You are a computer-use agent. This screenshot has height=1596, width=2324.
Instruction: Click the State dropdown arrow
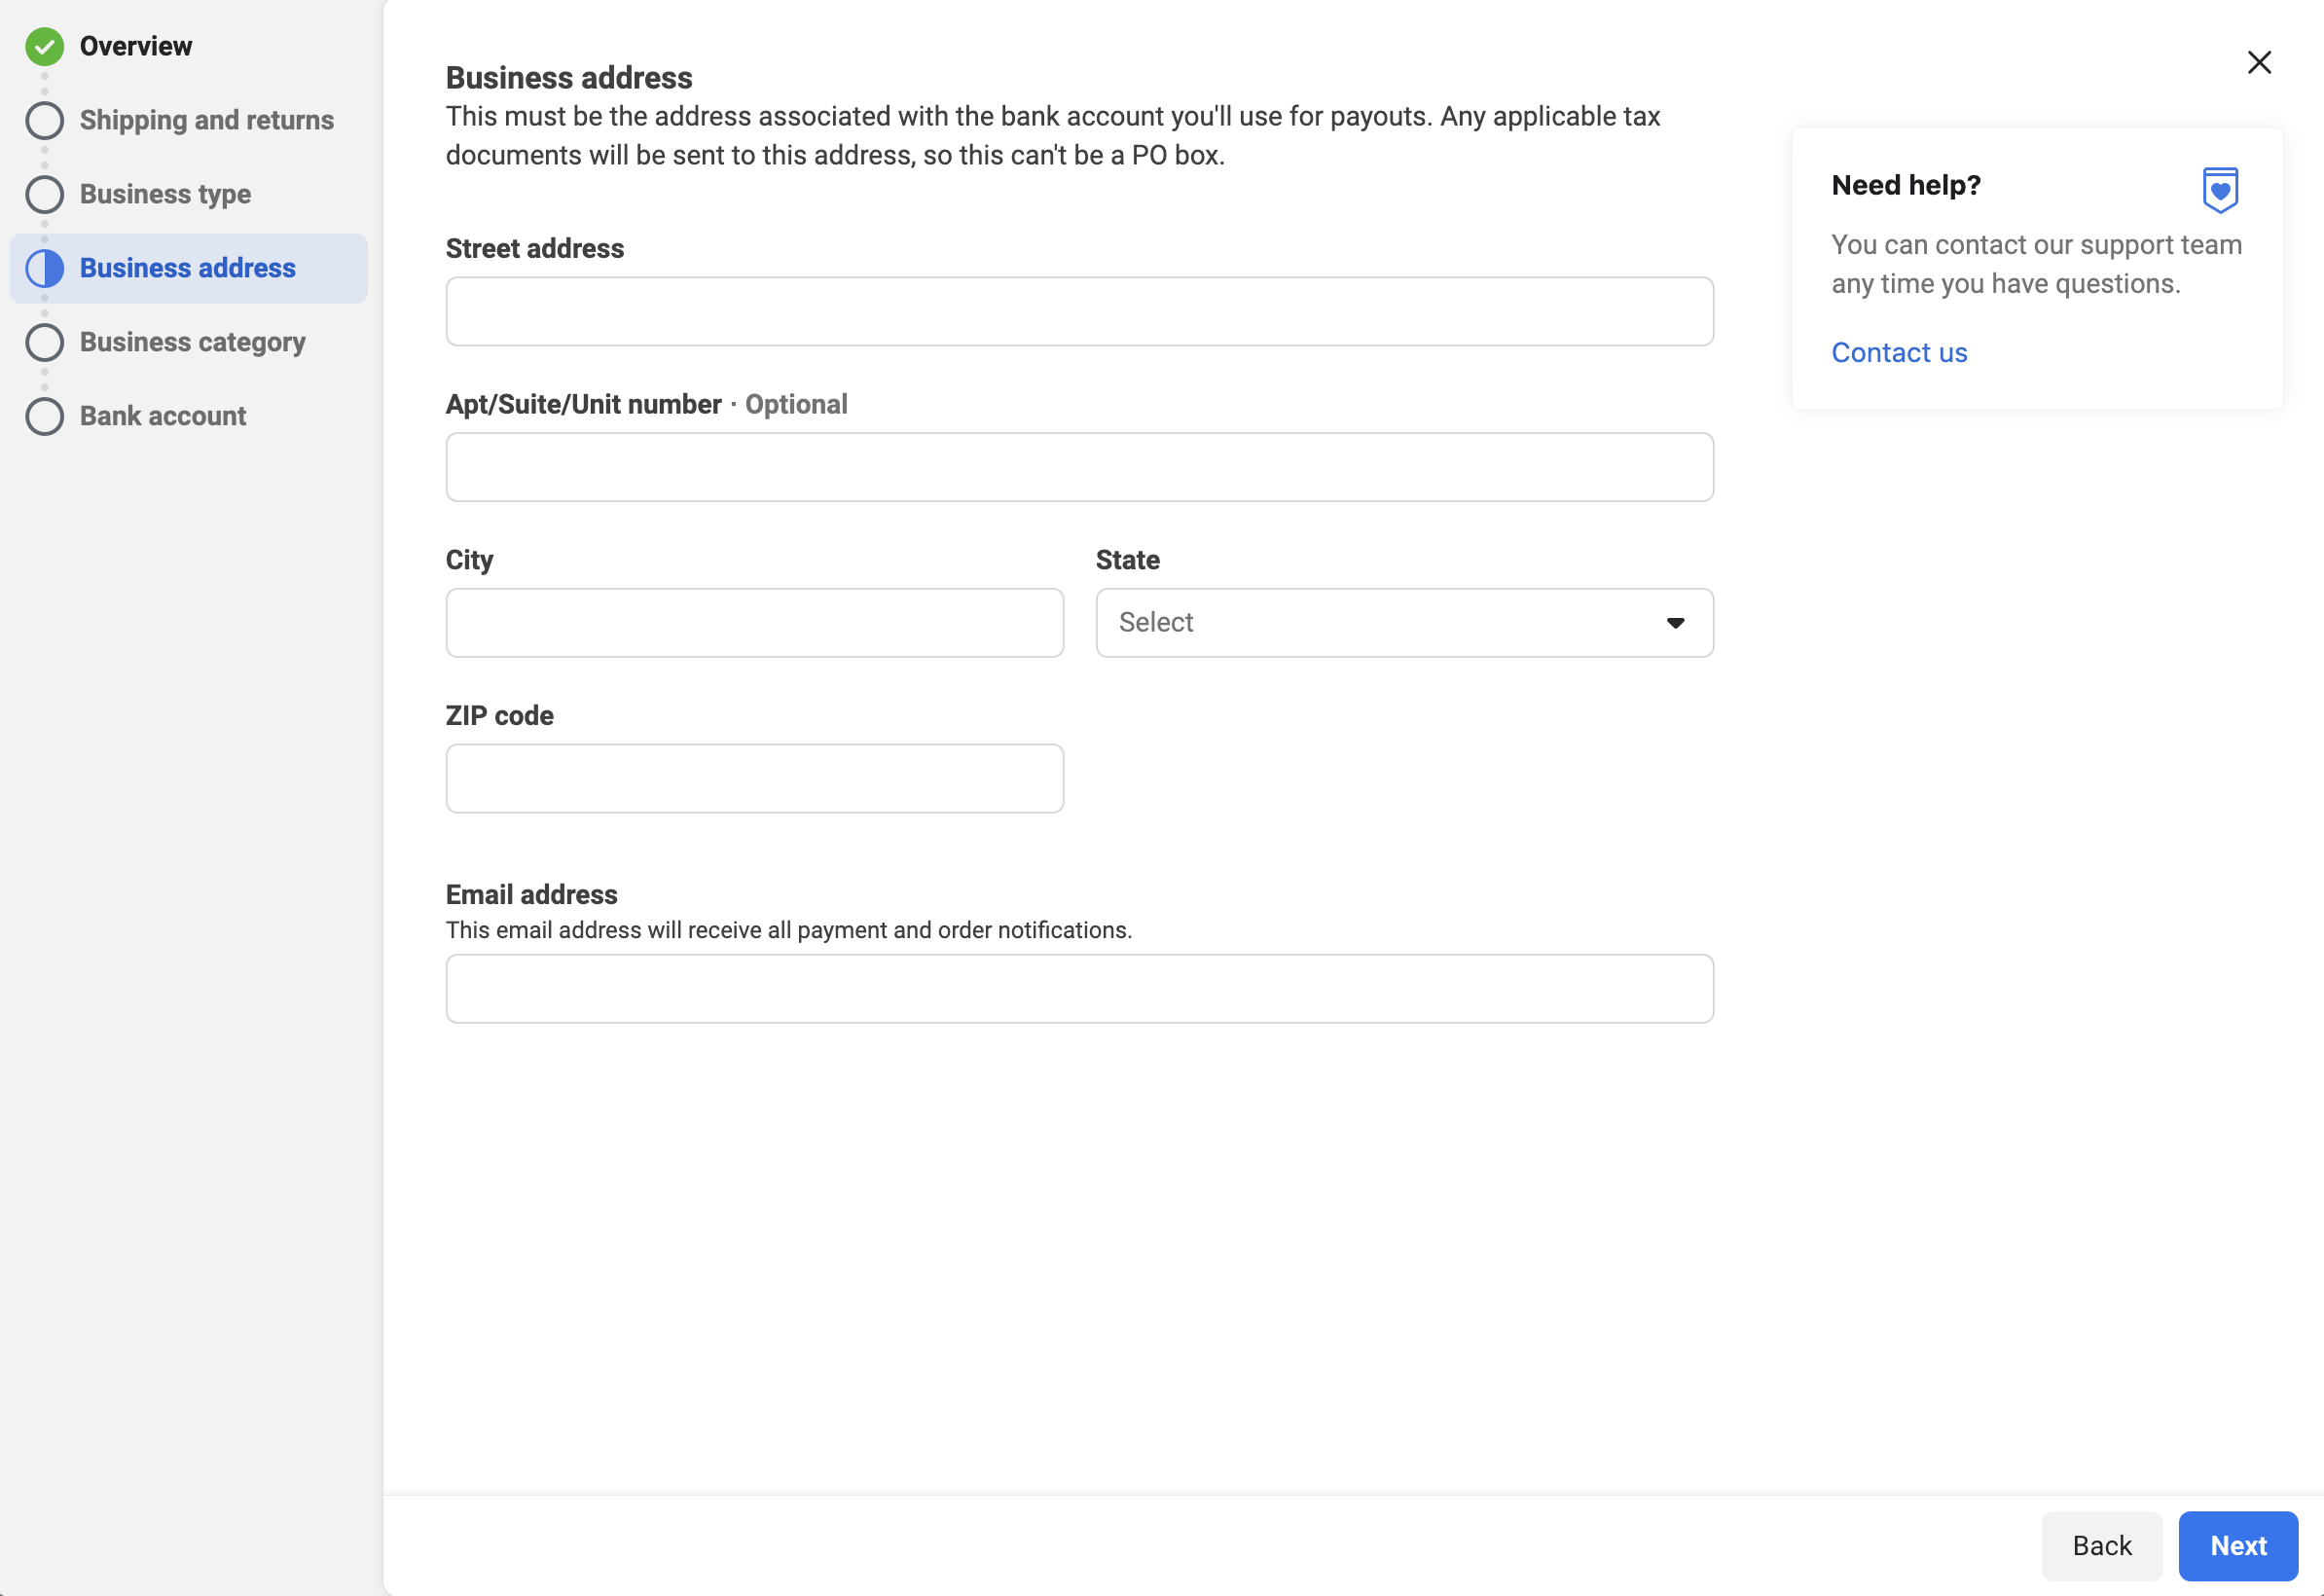(x=1676, y=623)
